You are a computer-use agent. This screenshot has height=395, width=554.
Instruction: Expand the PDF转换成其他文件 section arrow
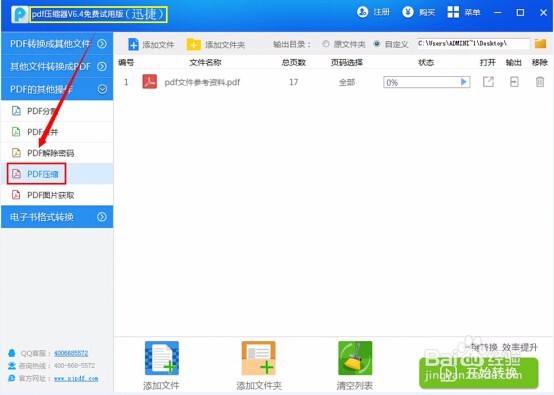pyautogui.click(x=102, y=43)
